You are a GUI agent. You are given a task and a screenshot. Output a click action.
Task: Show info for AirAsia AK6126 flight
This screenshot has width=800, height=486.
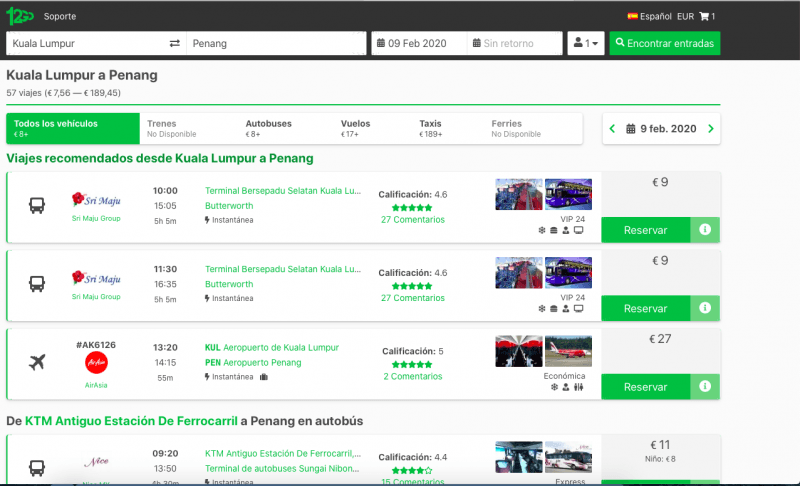pyautogui.click(x=705, y=387)
